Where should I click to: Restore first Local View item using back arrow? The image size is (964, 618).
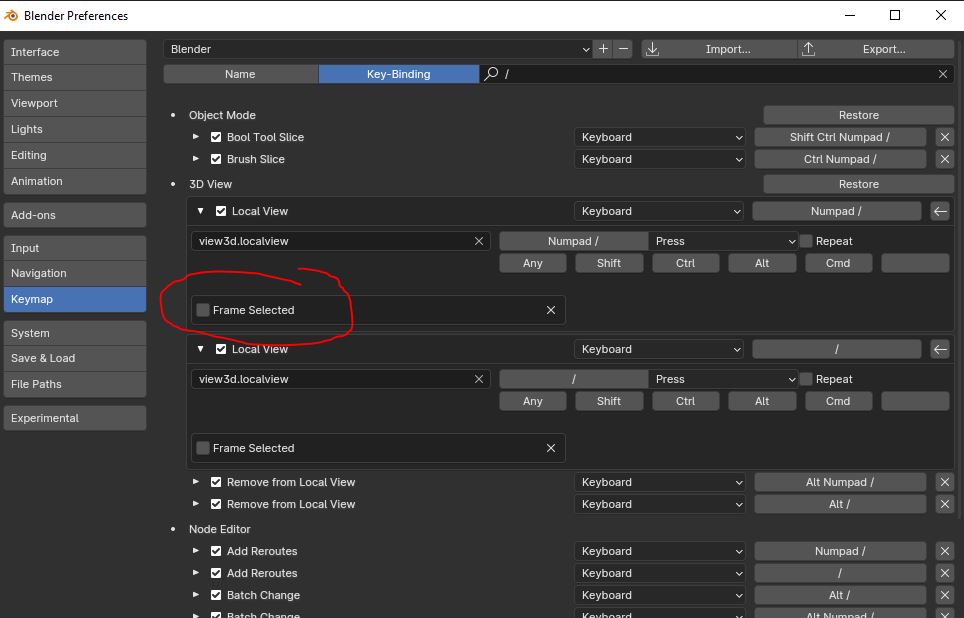[x=940, y=211]
